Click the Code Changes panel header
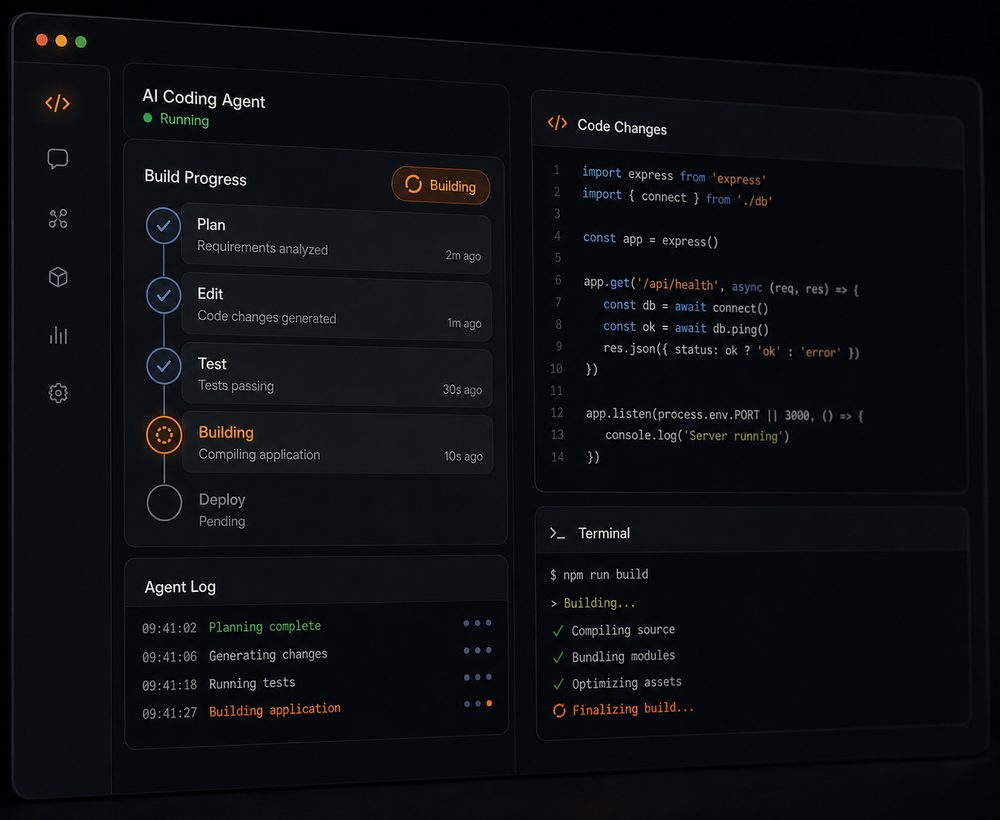Screen dimensions: 1000x820 [748, 129]
